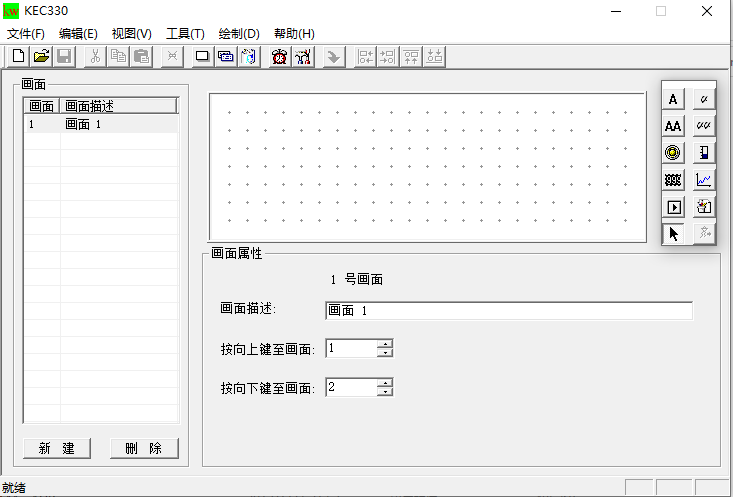Open the 编辑(E) menu

point(78,34)
